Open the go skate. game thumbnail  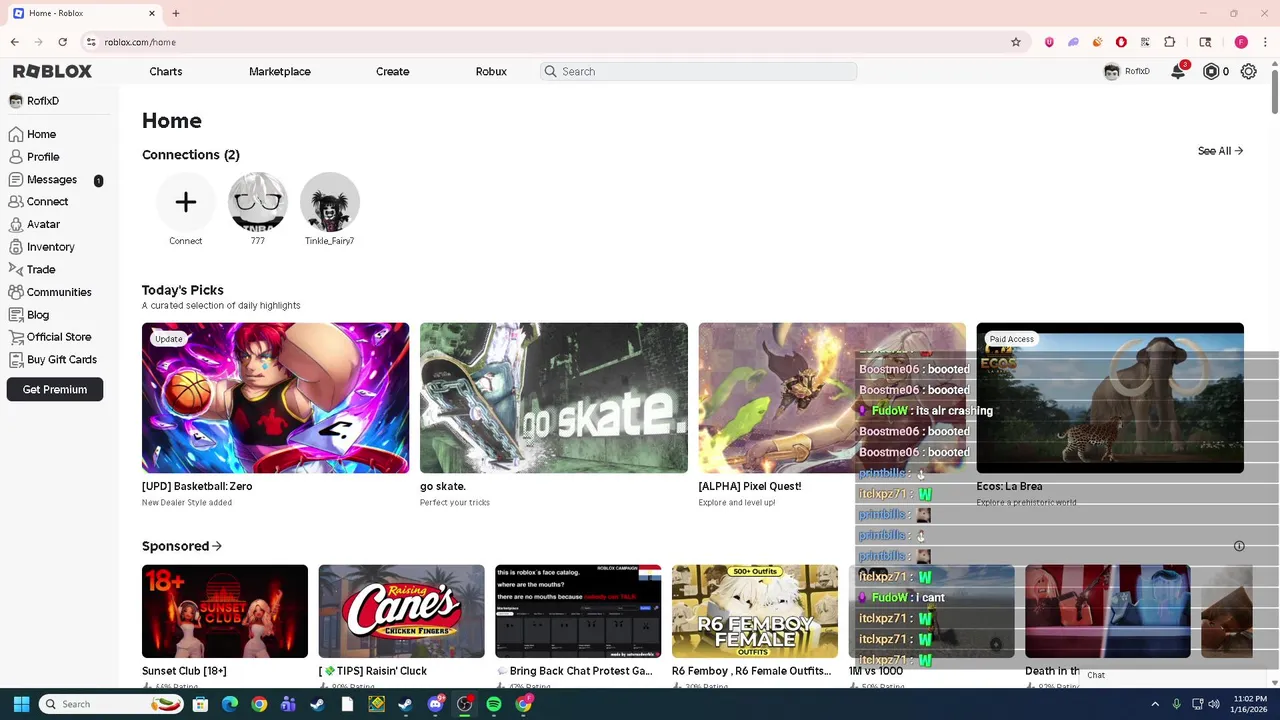point(554,397)
